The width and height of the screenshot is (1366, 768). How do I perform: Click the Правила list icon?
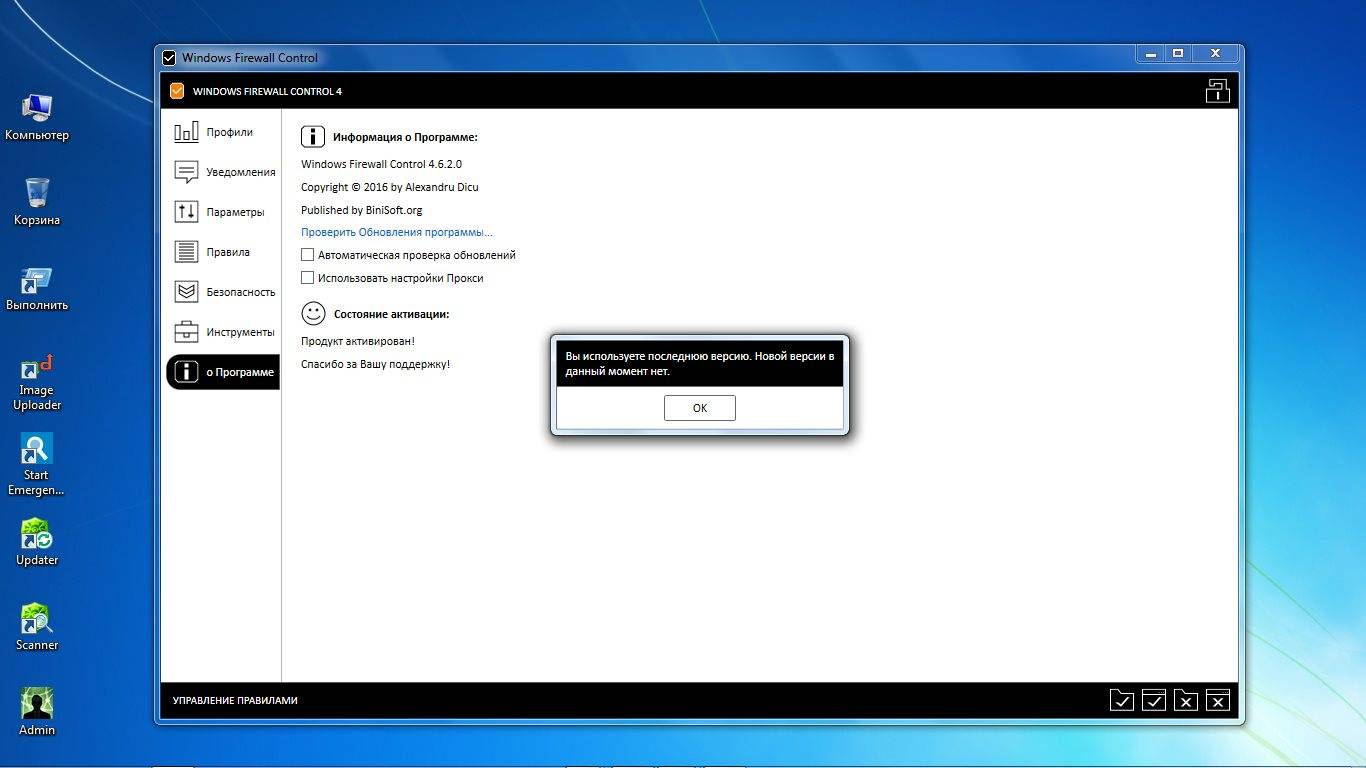tap(186, 252)
